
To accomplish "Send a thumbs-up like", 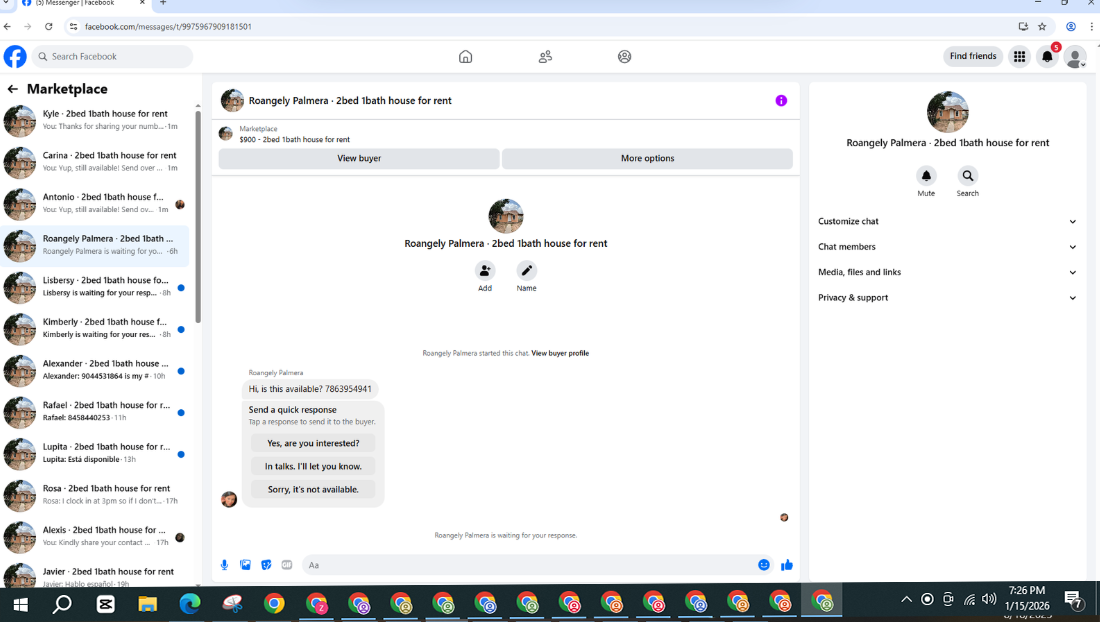I will coord(787,565).
